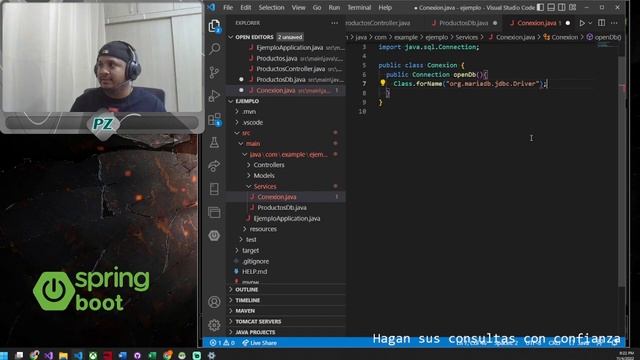
Task: Click the lightbulb quick-fix icon on line 7
Action: [x=383, y=83]
